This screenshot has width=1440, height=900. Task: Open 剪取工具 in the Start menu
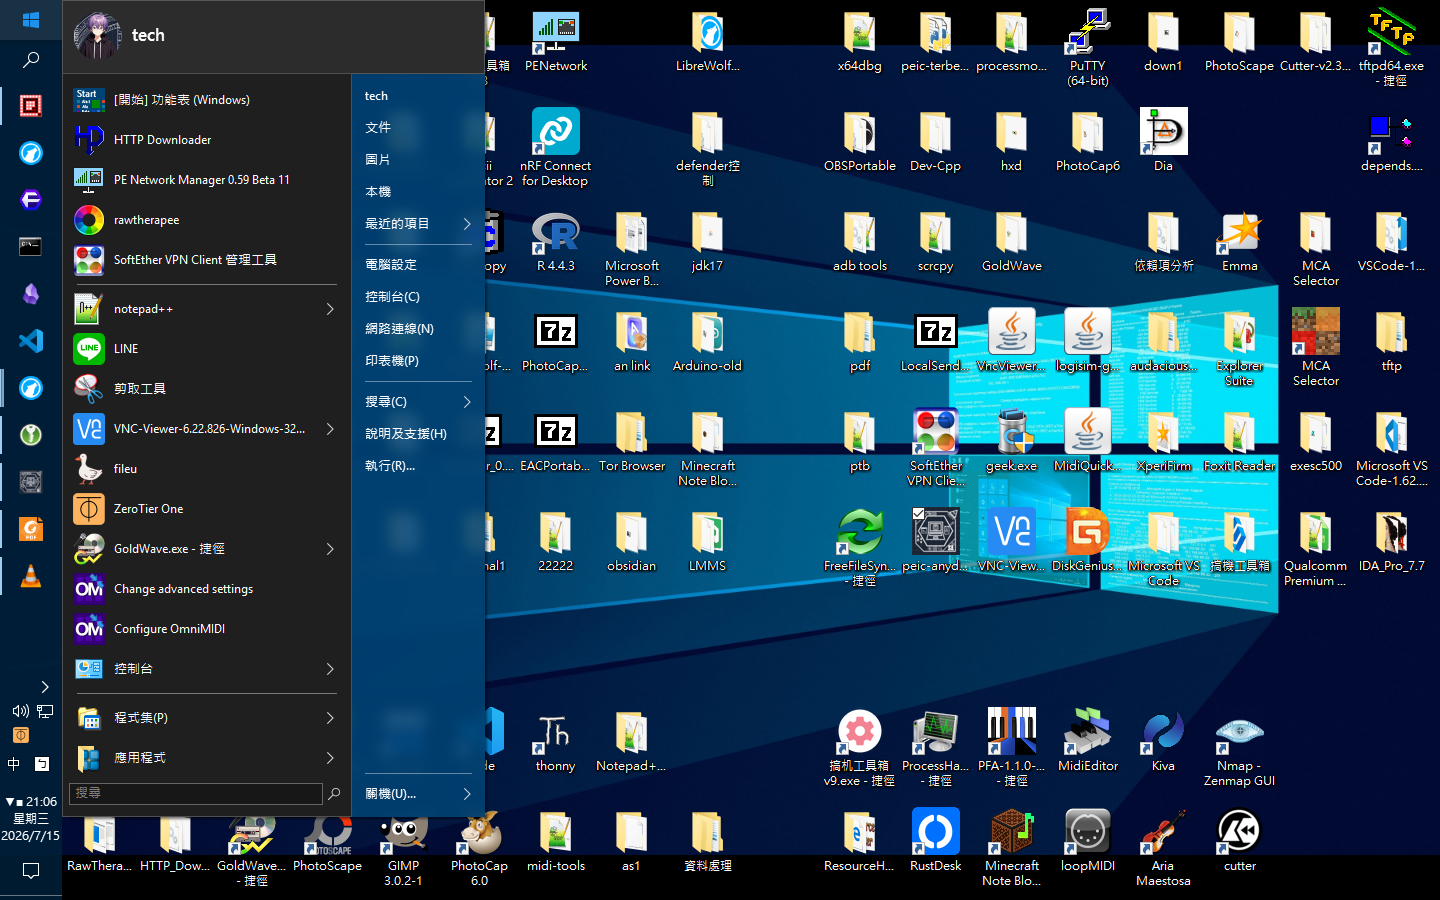(x=206, y=389)
